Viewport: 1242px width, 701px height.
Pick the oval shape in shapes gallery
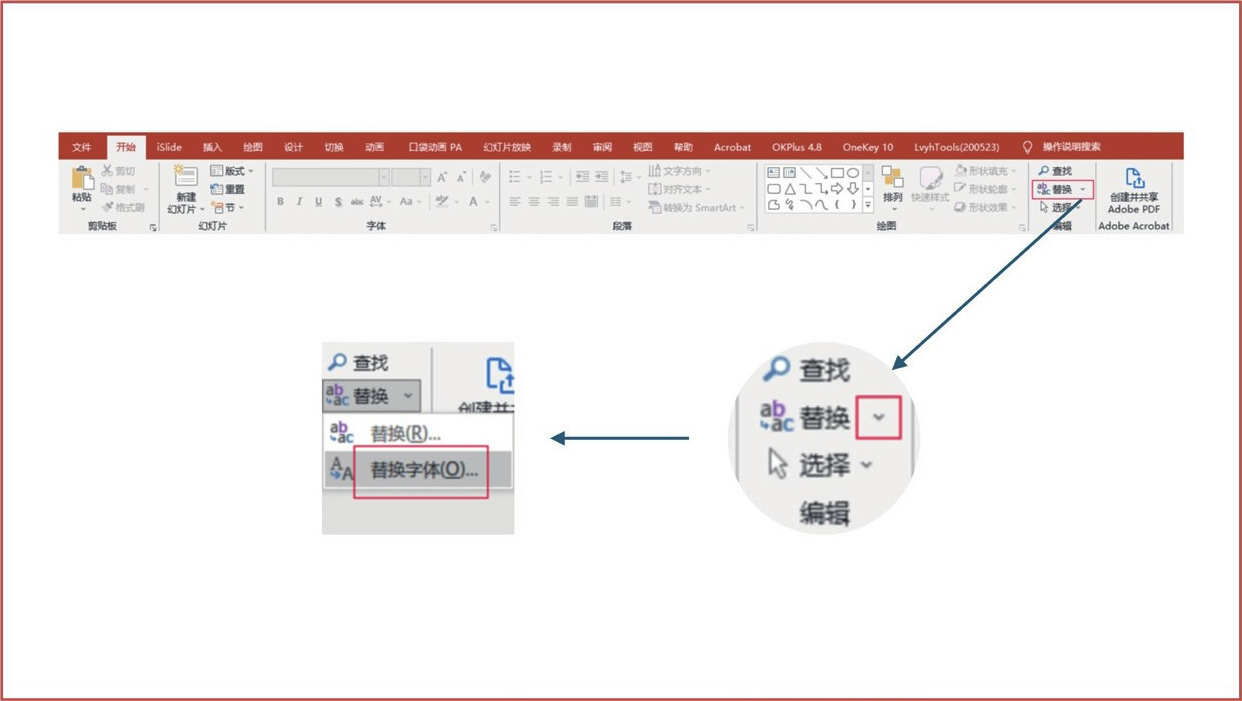(x=853, y=173)
